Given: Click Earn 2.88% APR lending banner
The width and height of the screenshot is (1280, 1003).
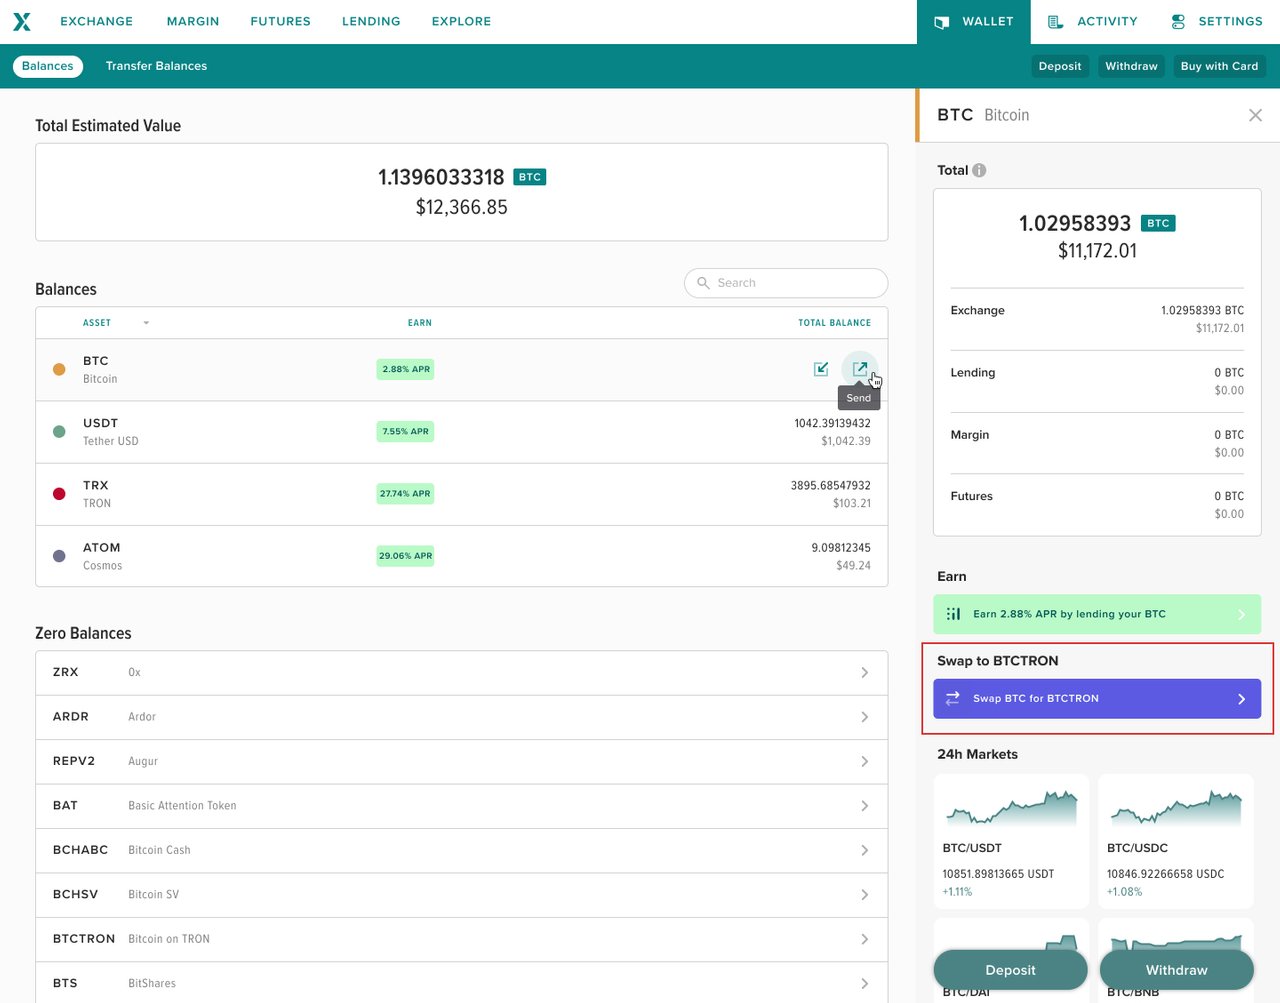Looking at the screenshot, I should point(1097,614).
